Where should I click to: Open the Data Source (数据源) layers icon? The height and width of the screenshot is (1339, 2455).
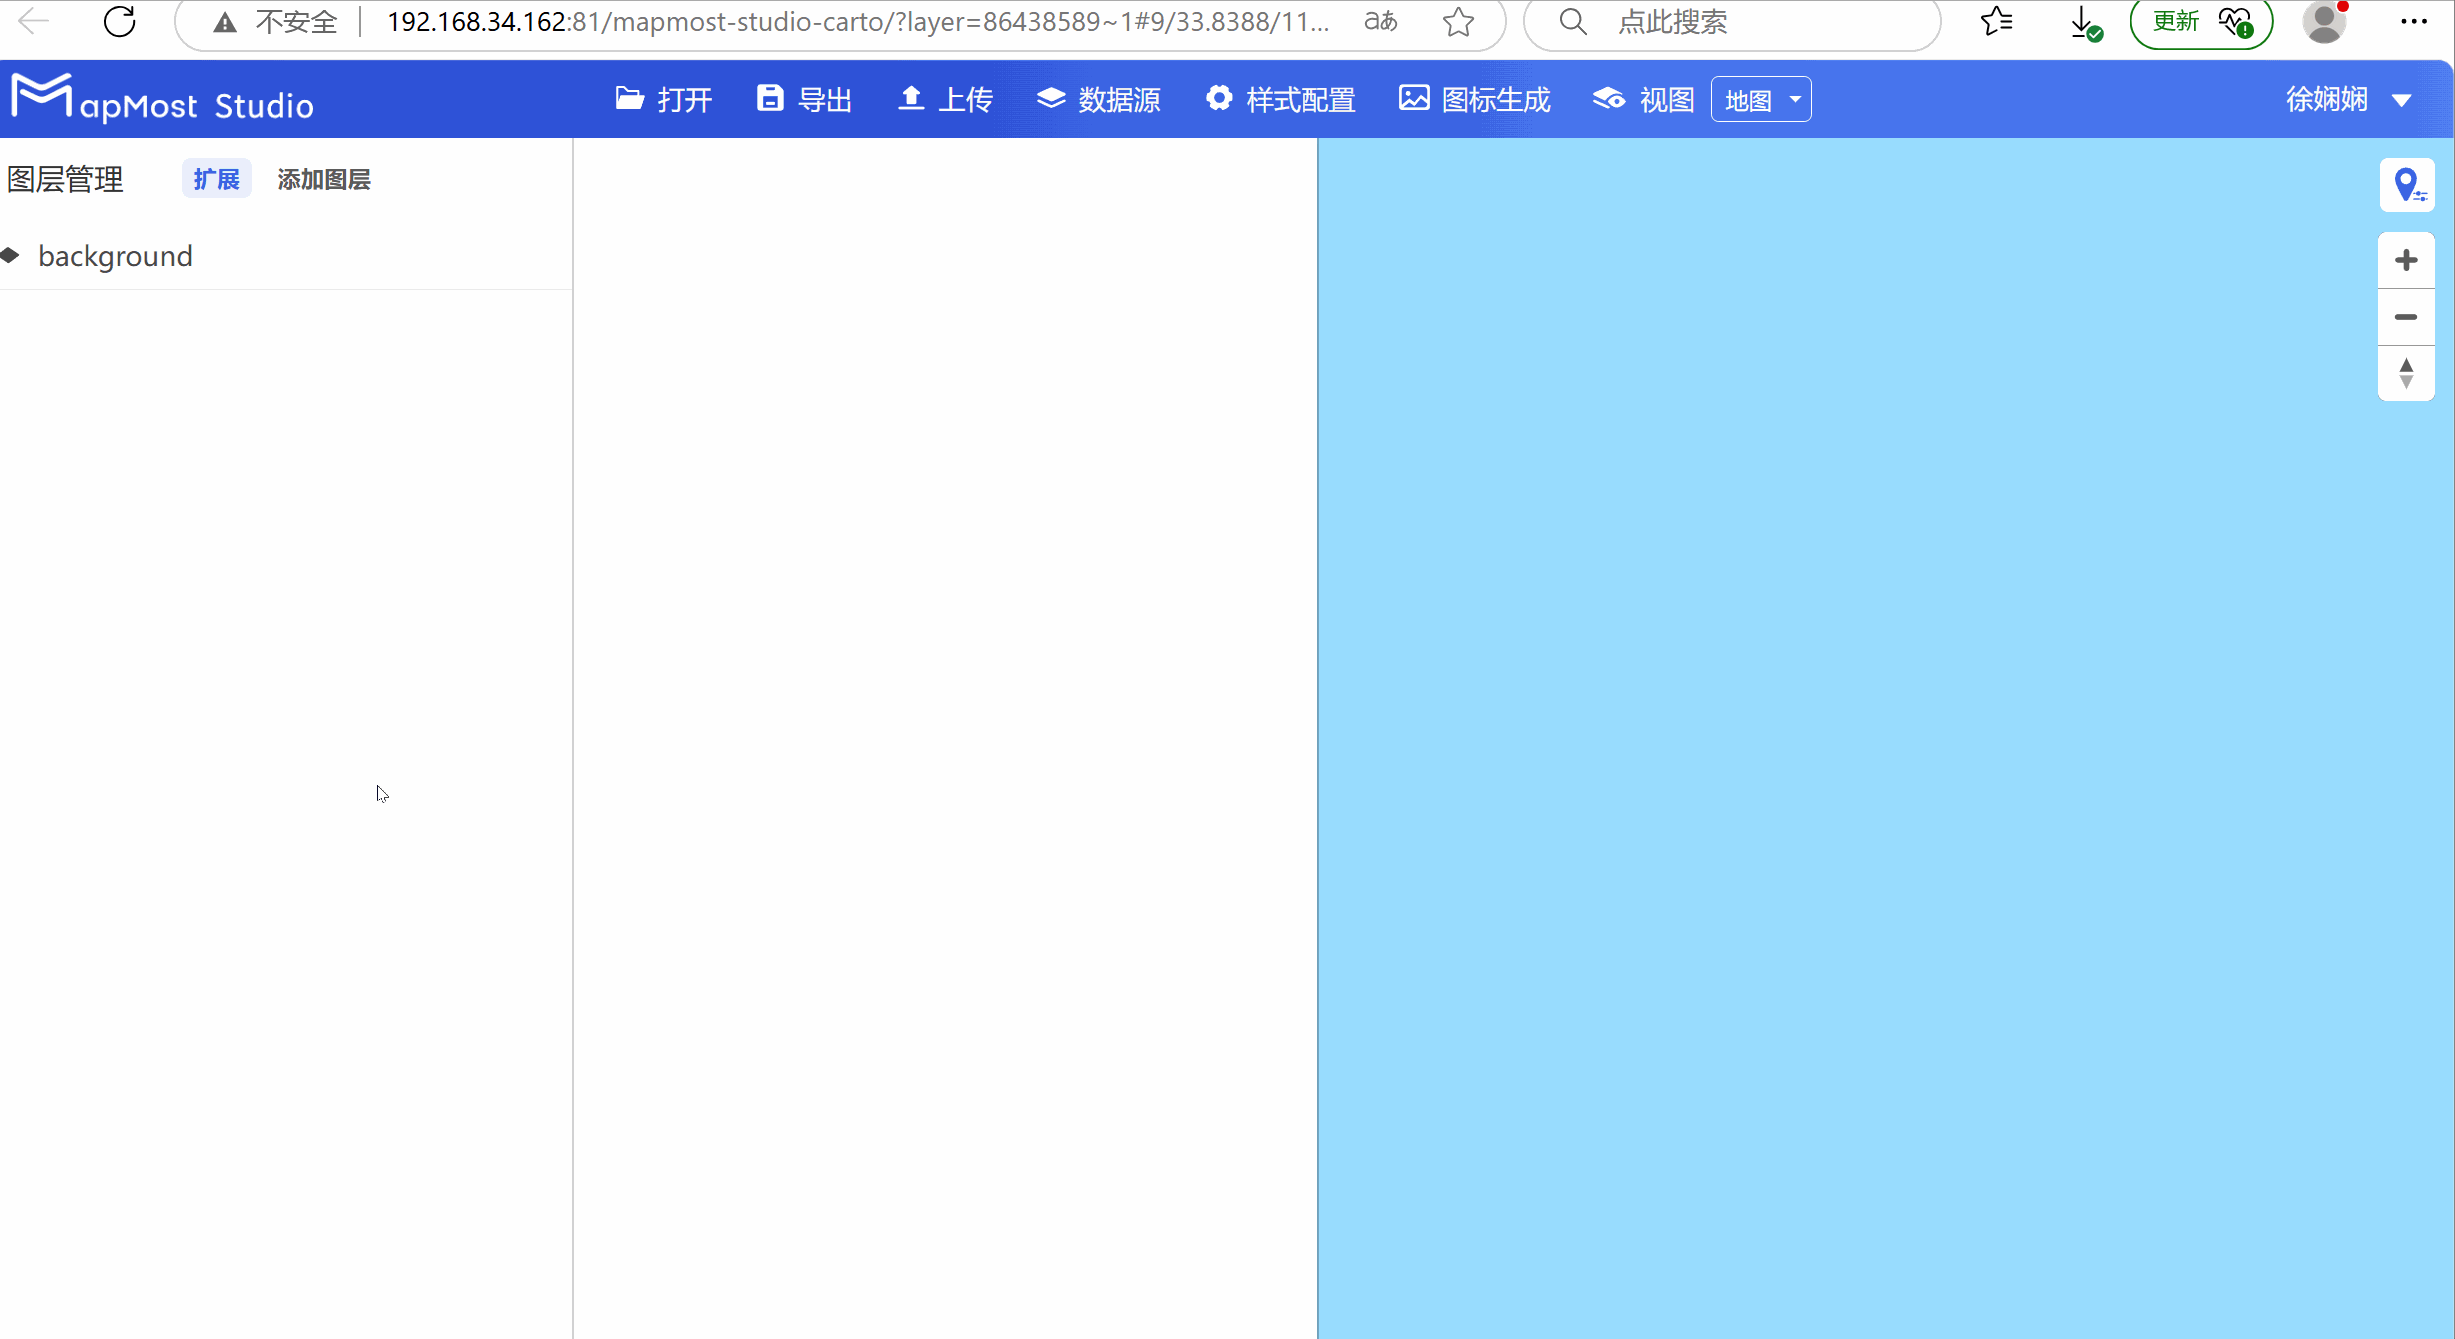coord(1051,98)
